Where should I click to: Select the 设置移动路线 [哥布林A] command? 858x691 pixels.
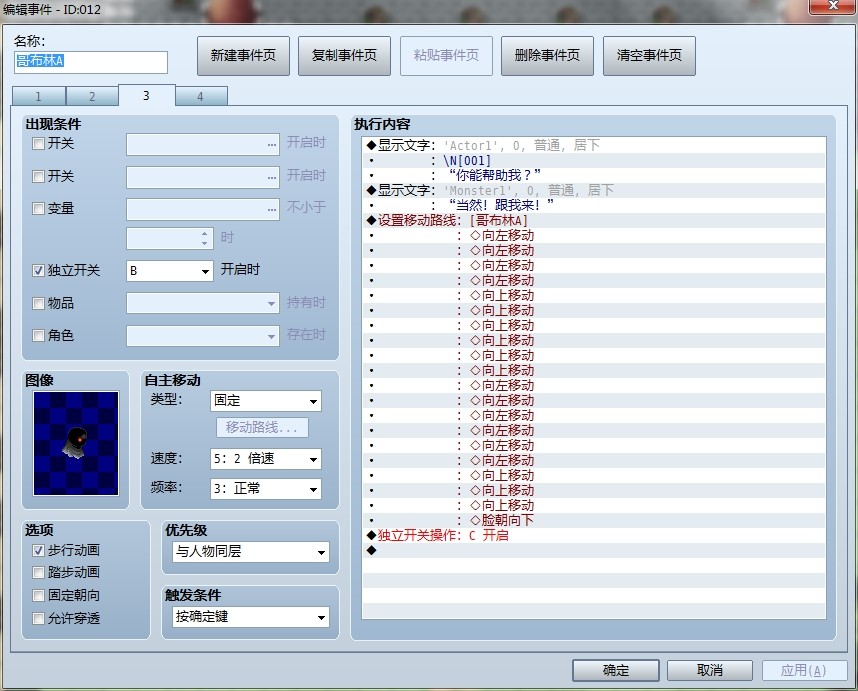point(594,220)
